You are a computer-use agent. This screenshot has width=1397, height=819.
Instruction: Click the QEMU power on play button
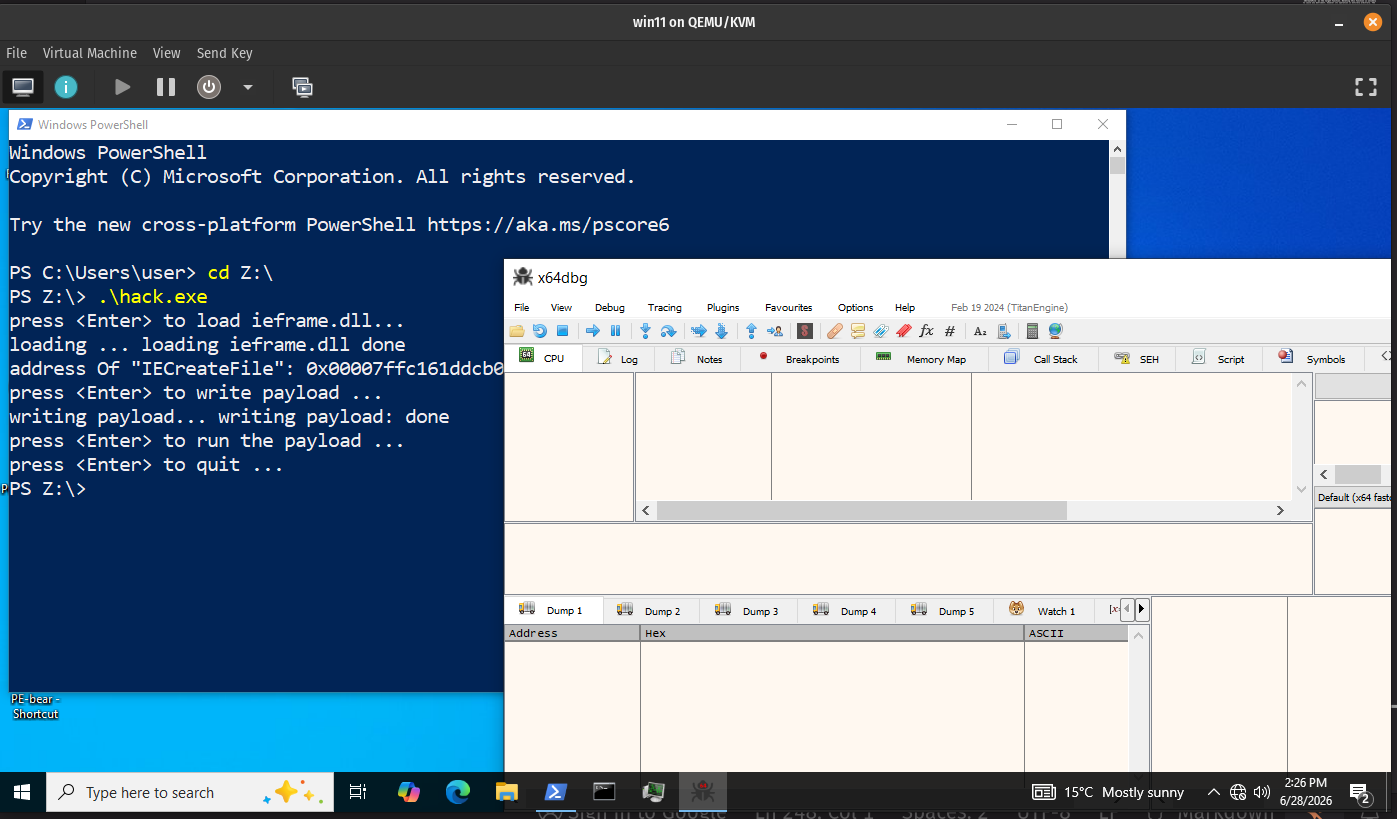coord(122,87)
